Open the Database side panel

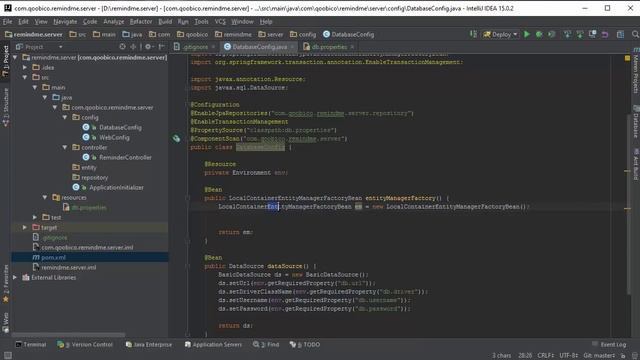[636, 122]
